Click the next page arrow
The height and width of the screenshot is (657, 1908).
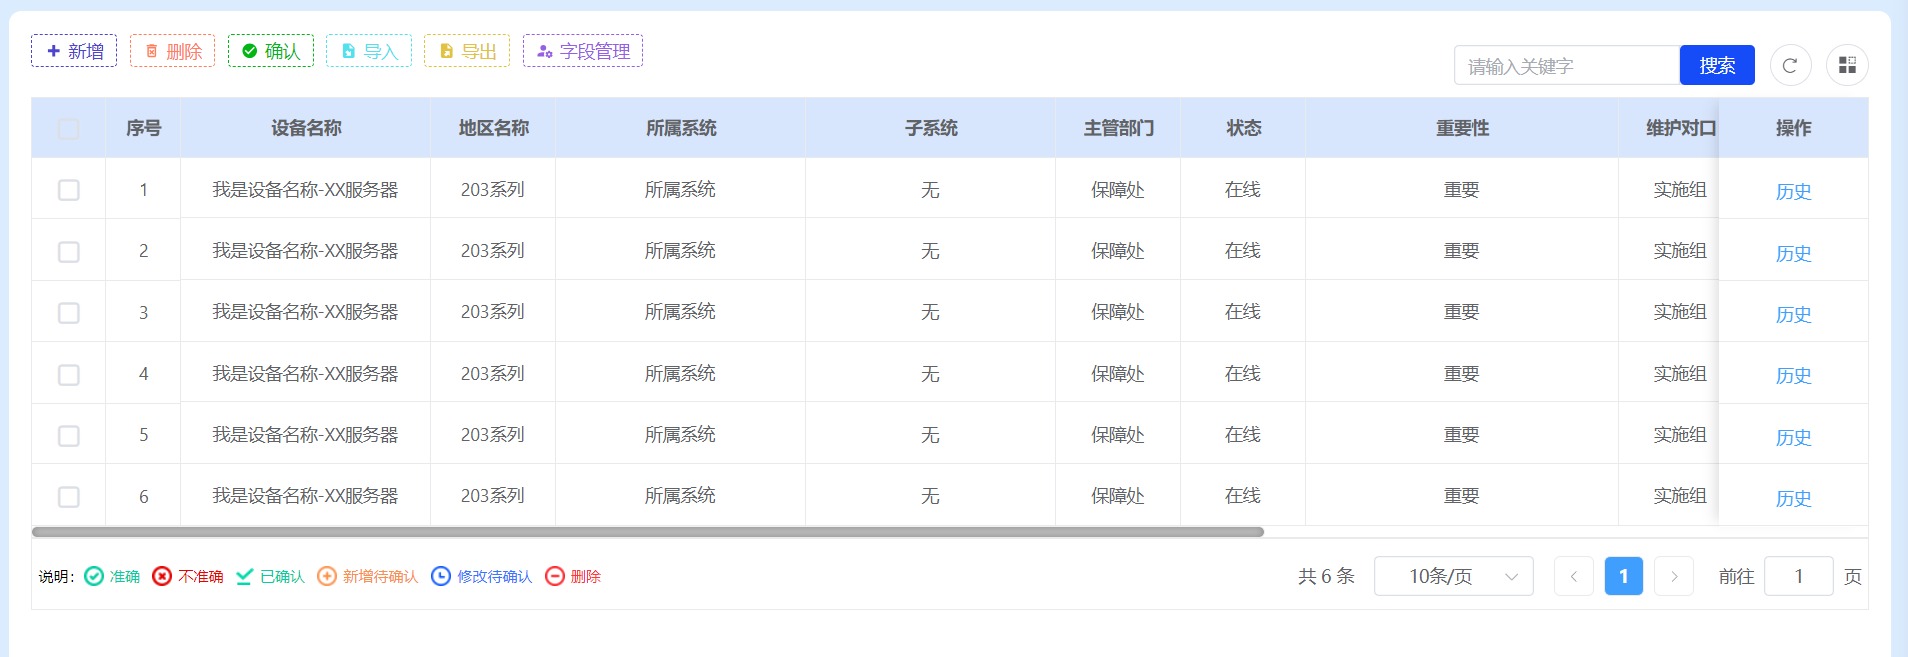point(1674,576)
